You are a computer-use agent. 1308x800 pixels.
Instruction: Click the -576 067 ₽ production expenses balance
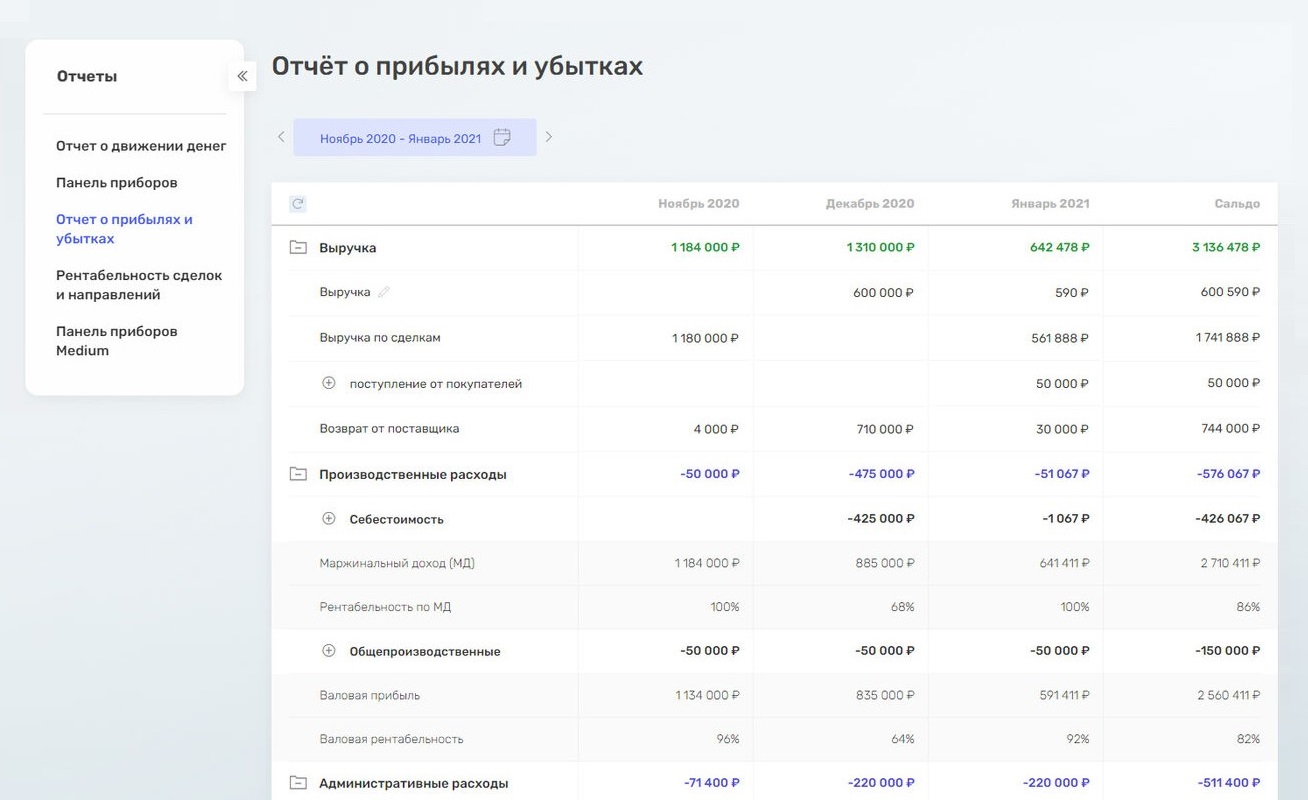point(1229,474)
